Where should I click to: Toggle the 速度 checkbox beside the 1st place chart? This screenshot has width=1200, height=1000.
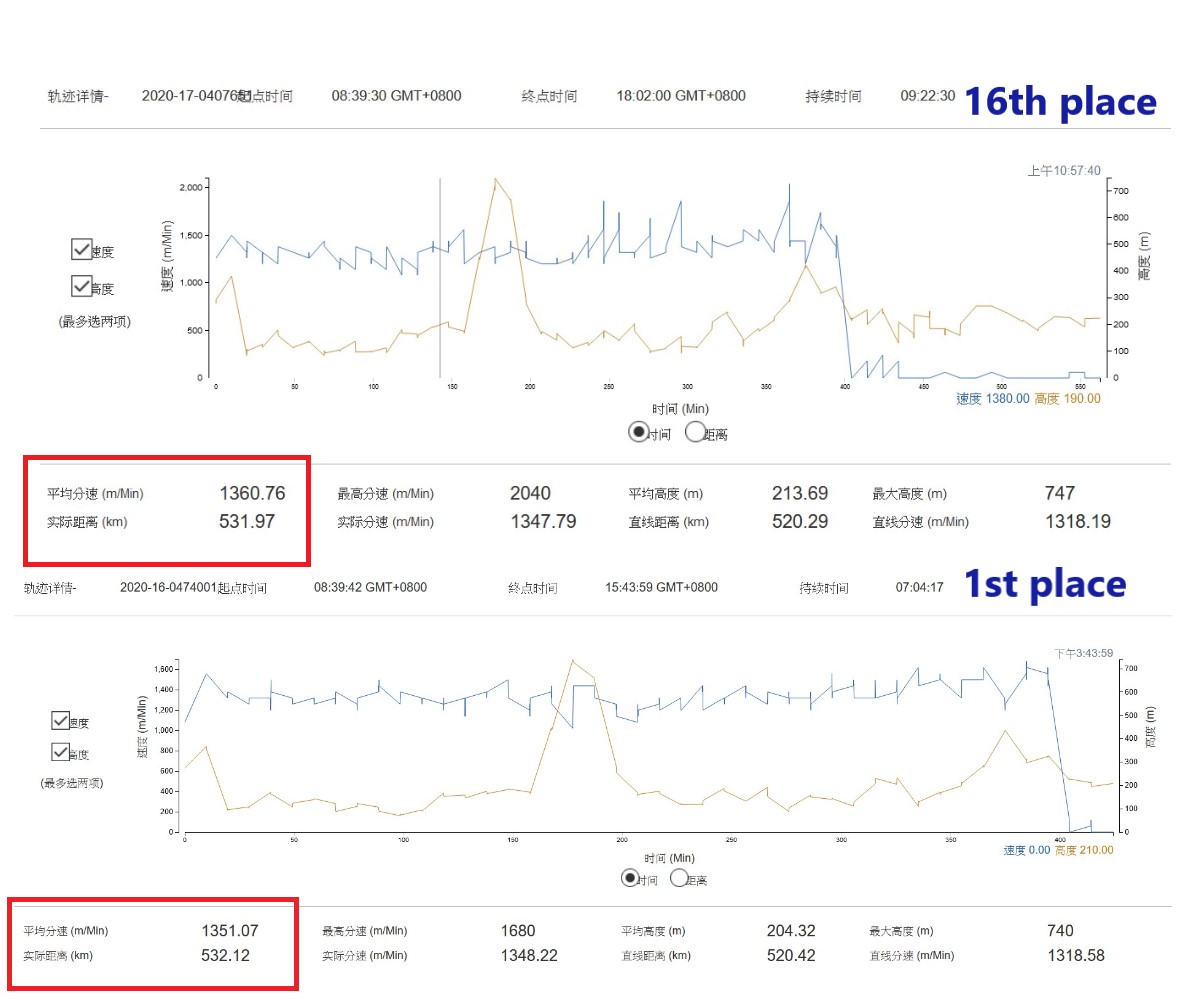tap(60, 721)
